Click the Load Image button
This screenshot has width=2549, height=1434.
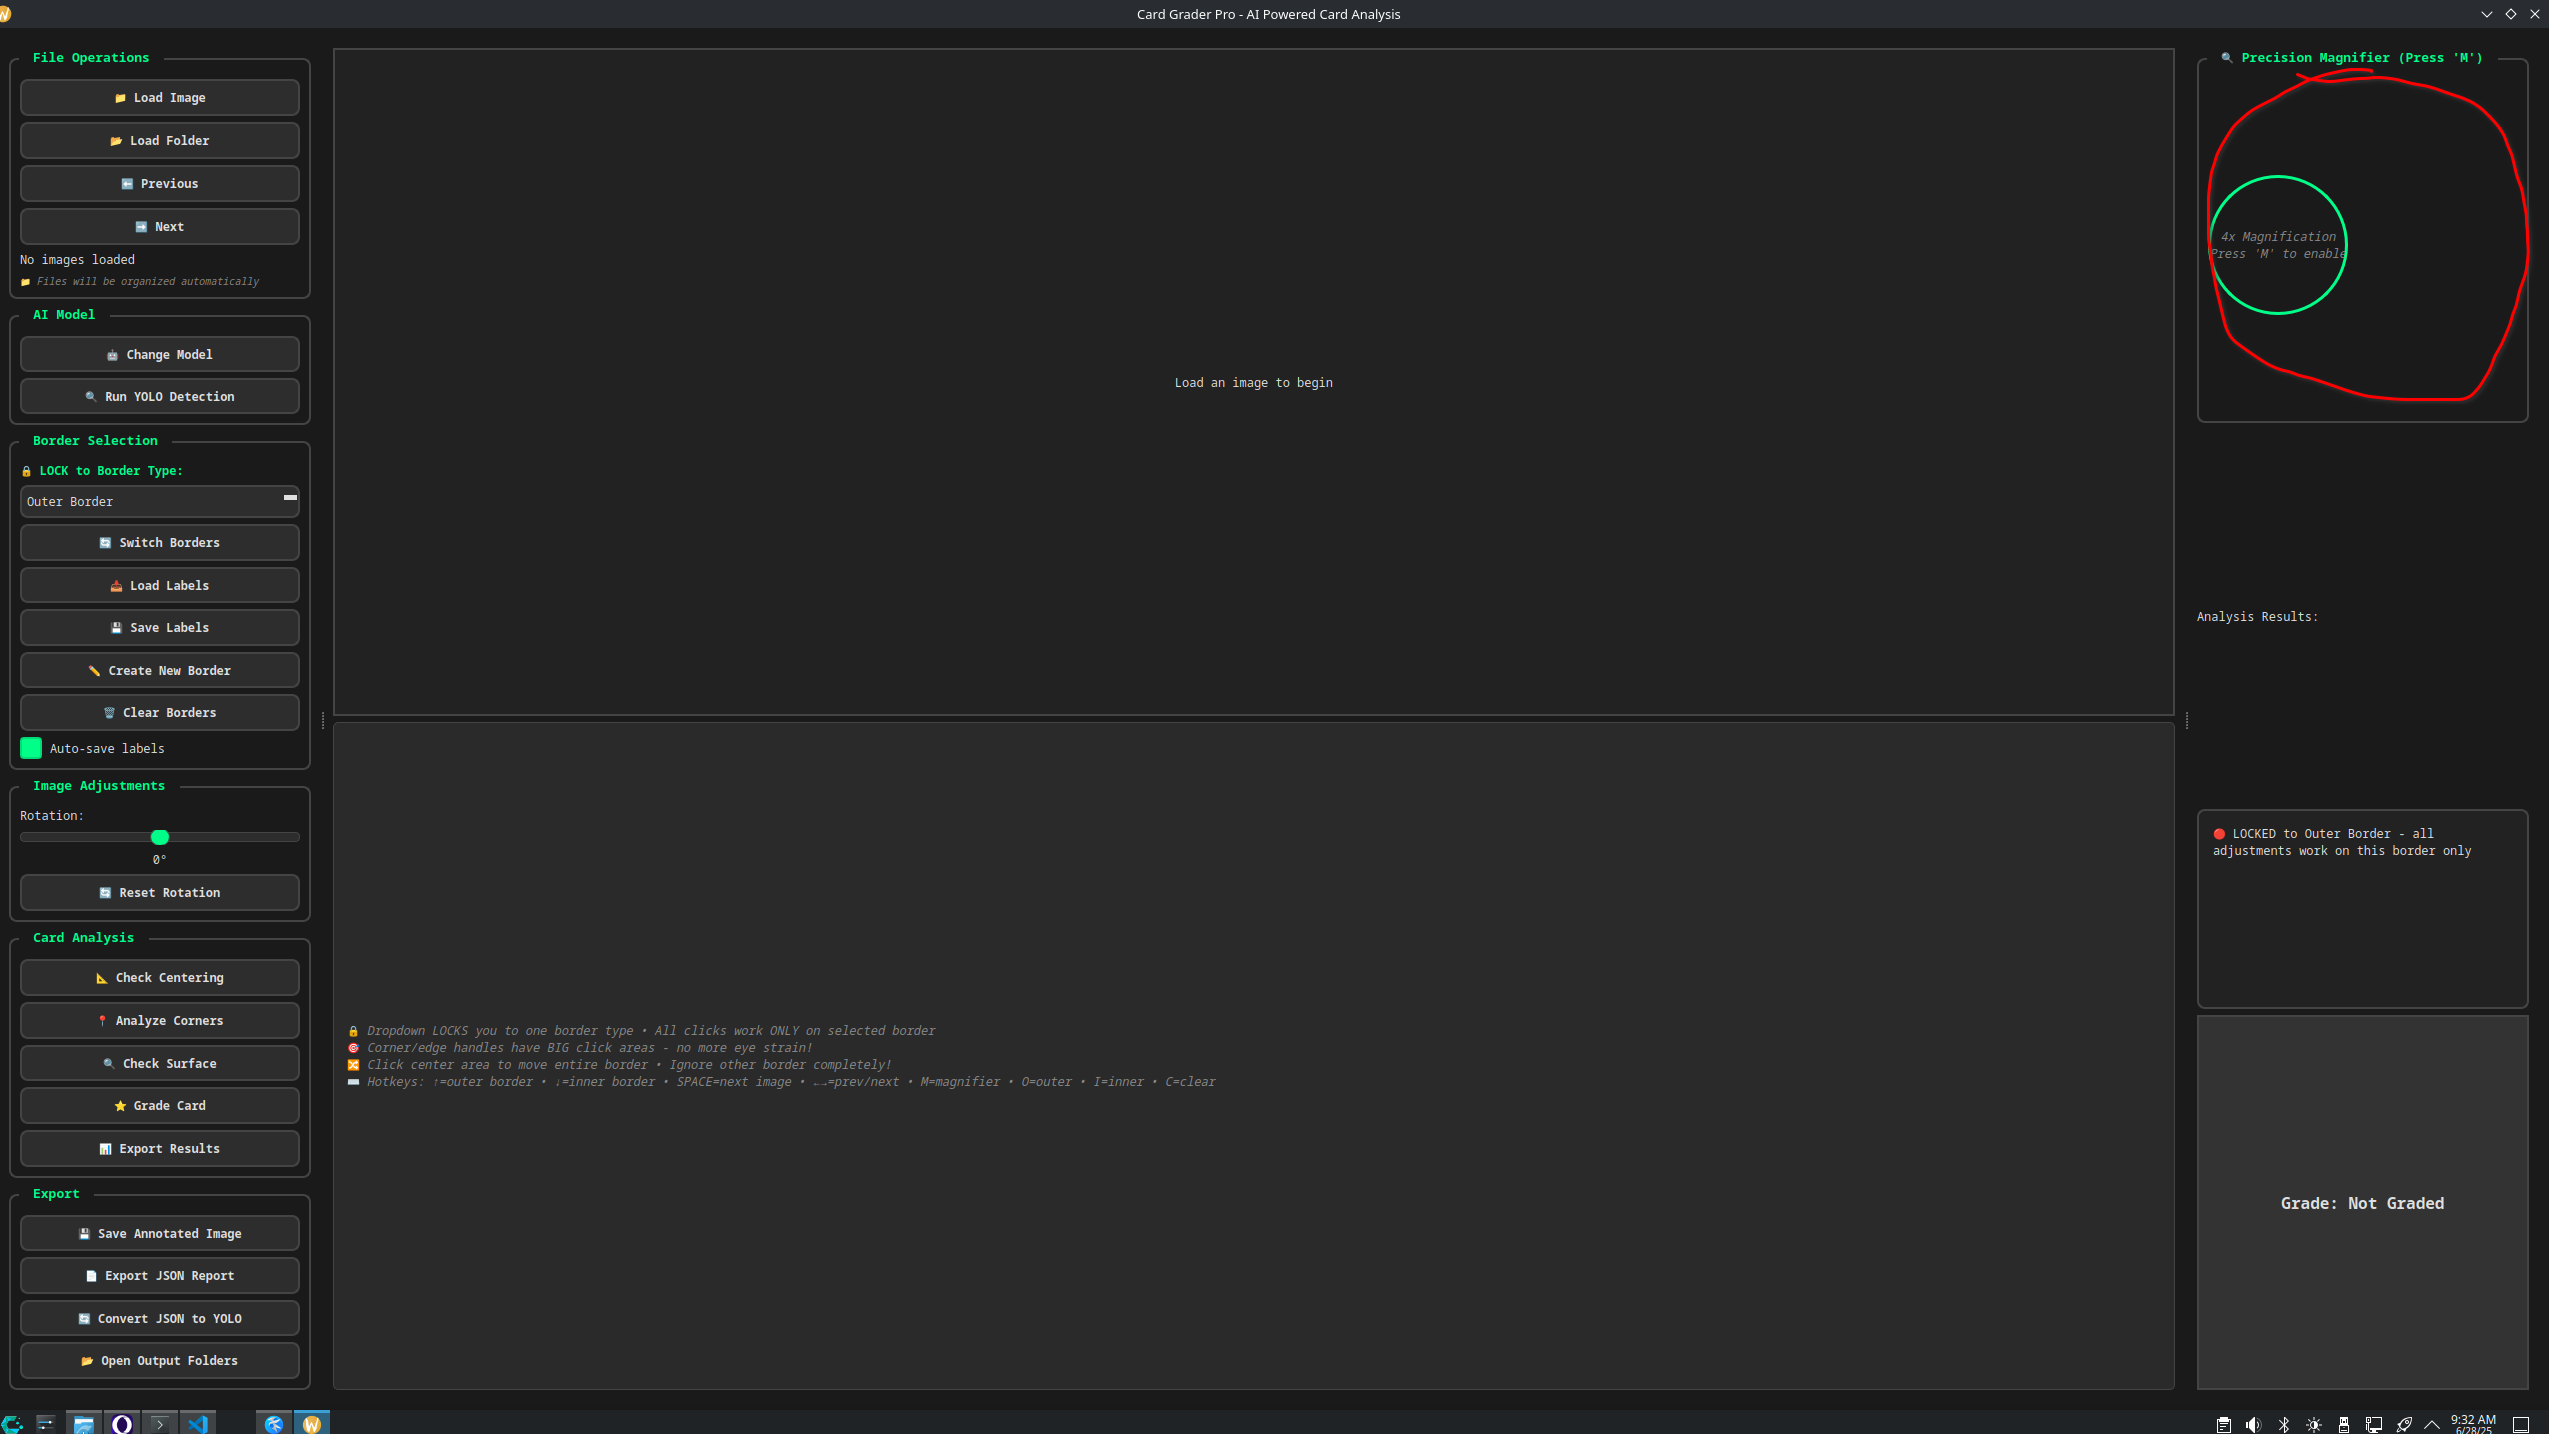tap(160, 97)
